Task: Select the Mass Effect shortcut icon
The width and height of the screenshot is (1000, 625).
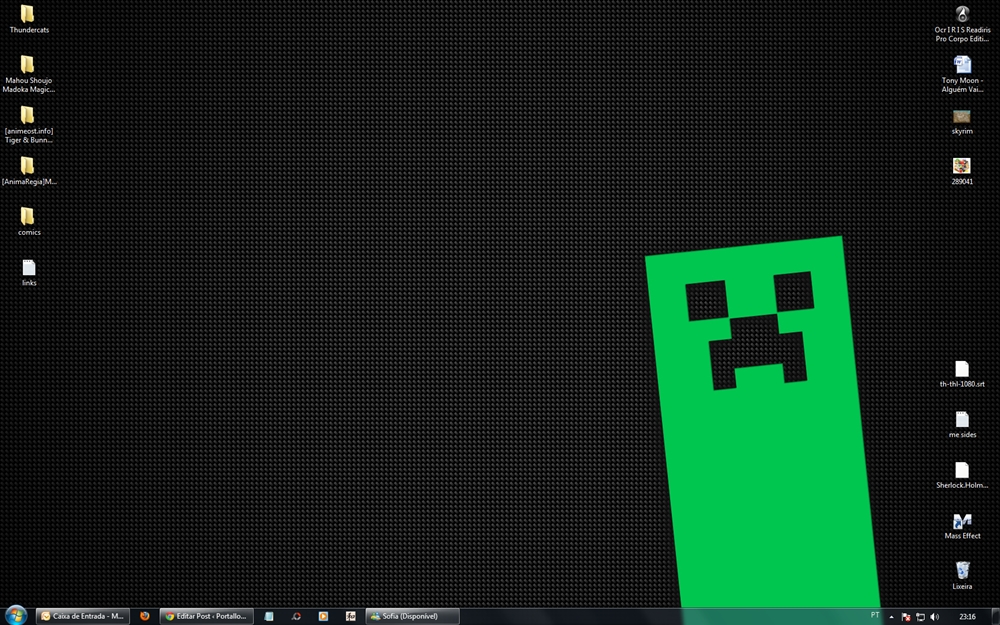Action: point(962,520)
